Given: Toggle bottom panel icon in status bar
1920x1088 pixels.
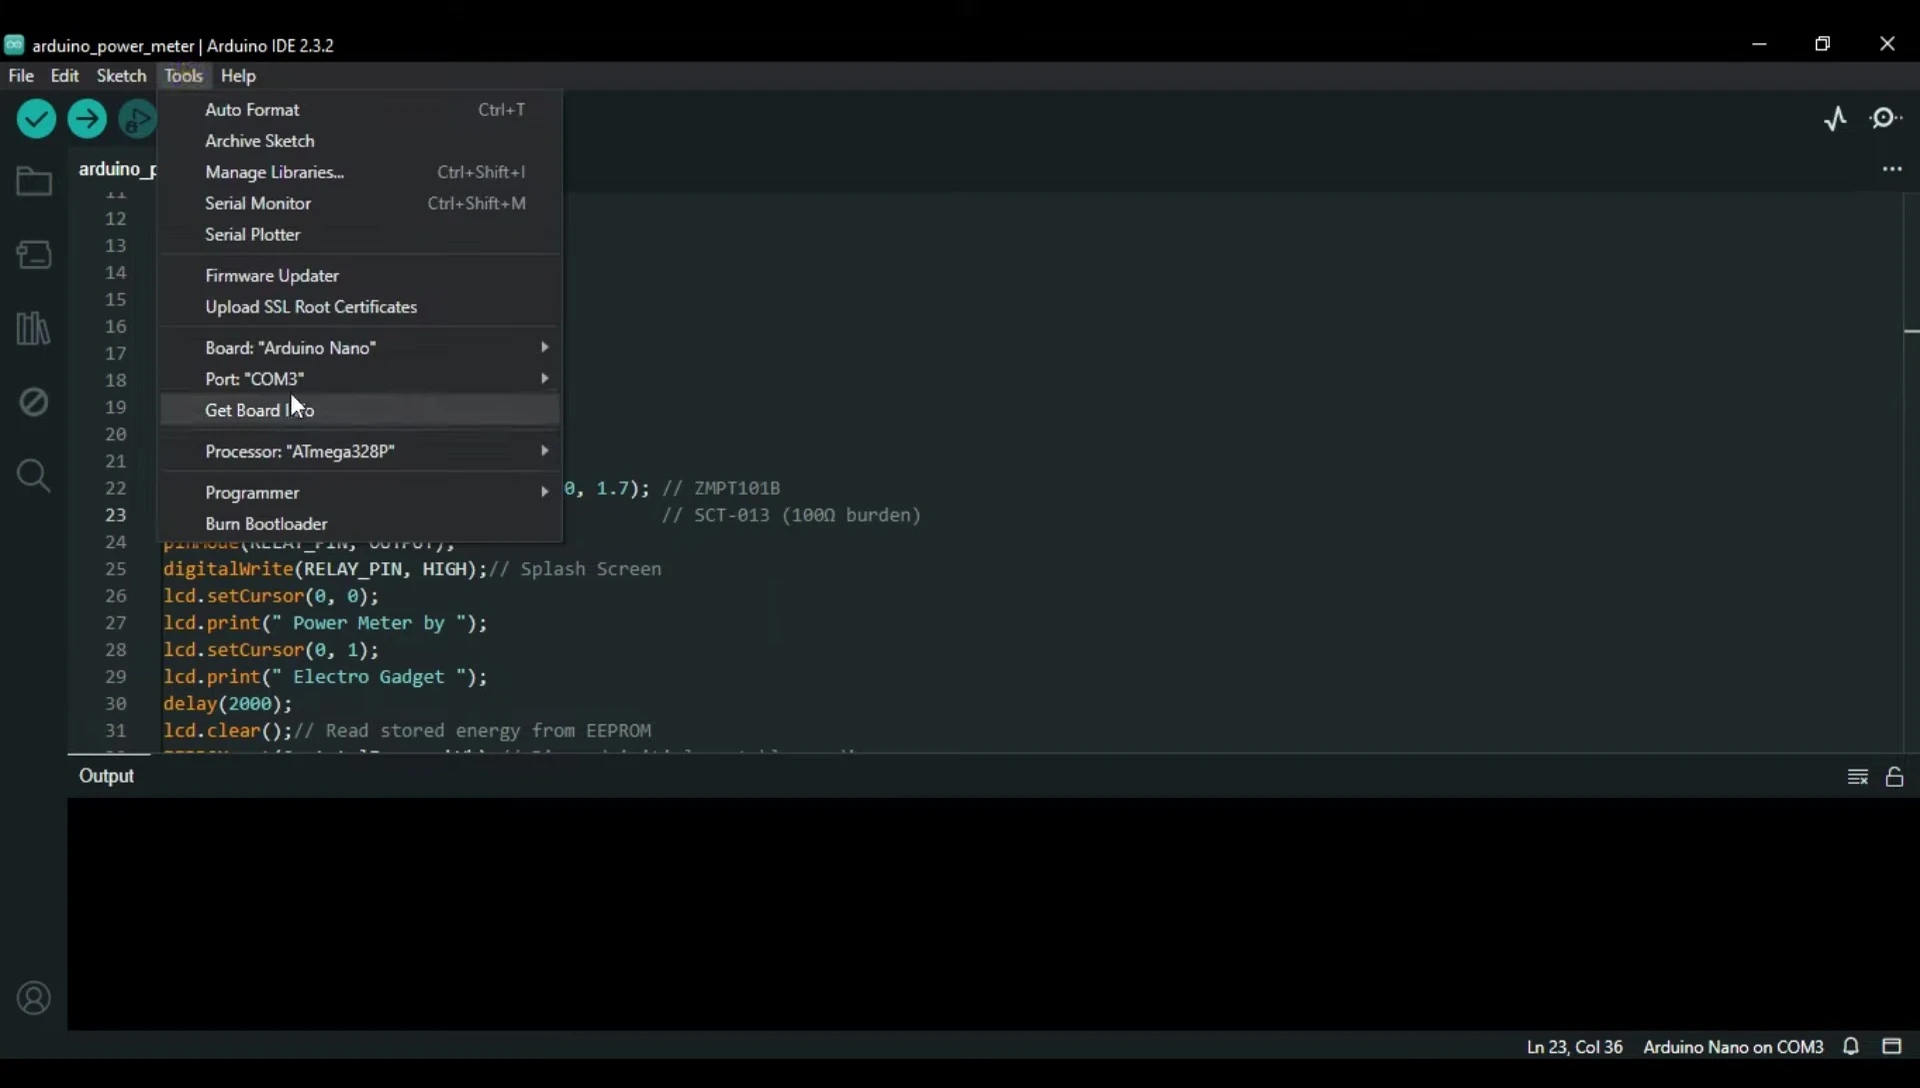Looking at the screenshot, I should point(1892,1047).
